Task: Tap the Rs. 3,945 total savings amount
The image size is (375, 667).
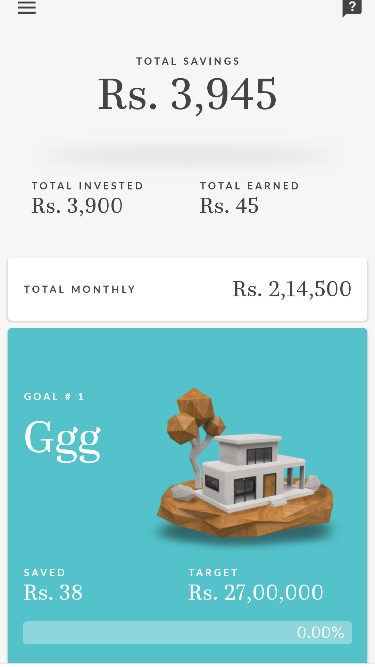Action: [x=188, y=95]
